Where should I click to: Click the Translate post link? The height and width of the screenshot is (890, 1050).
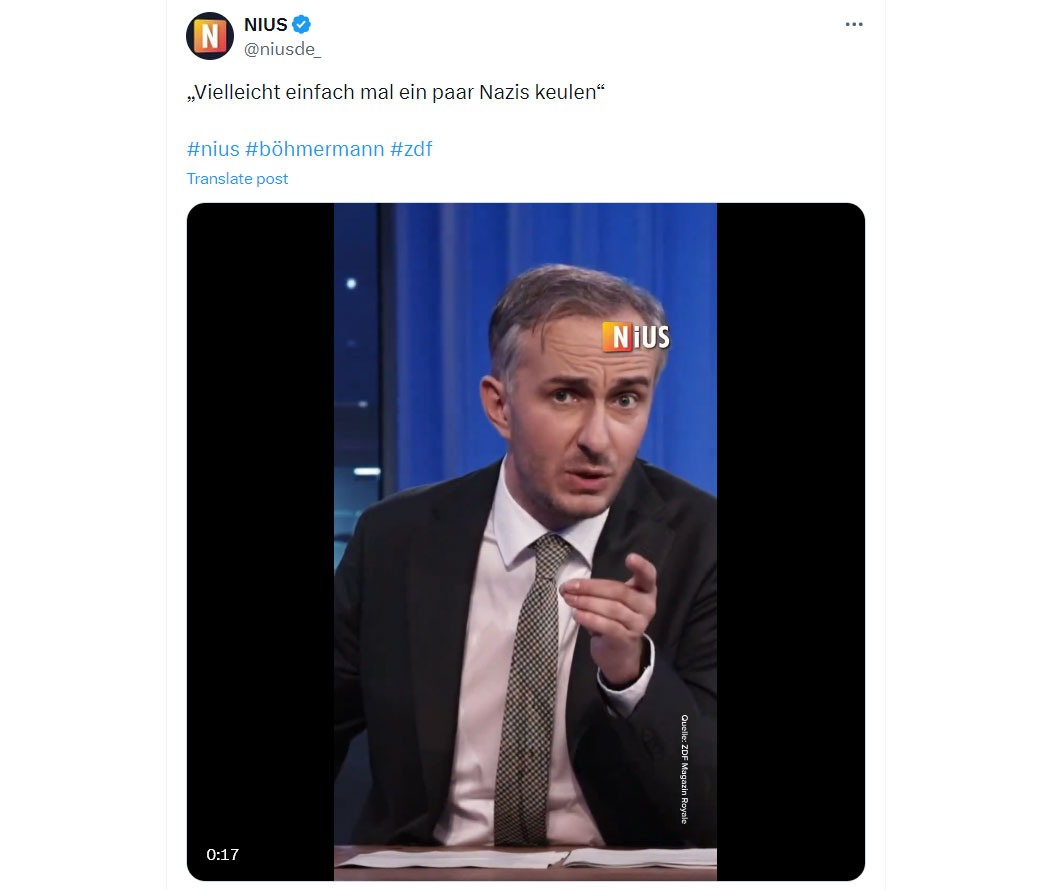point(237,179)
